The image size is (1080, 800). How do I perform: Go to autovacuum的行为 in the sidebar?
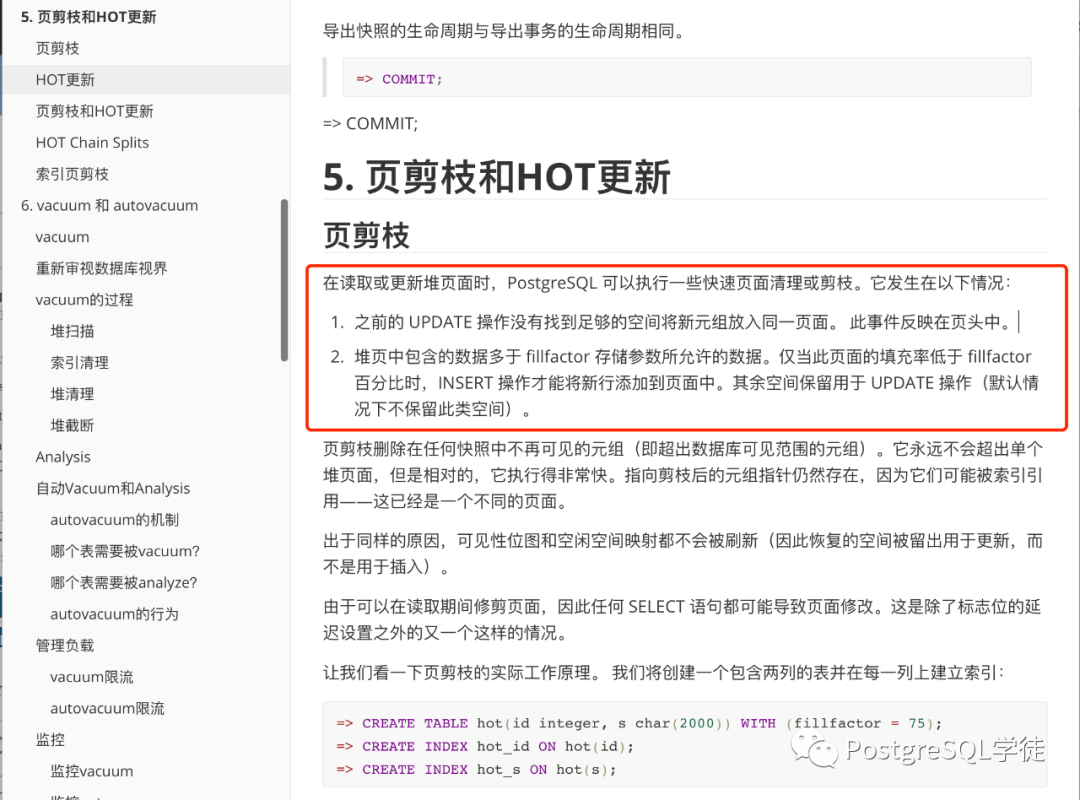click(114, 614)
